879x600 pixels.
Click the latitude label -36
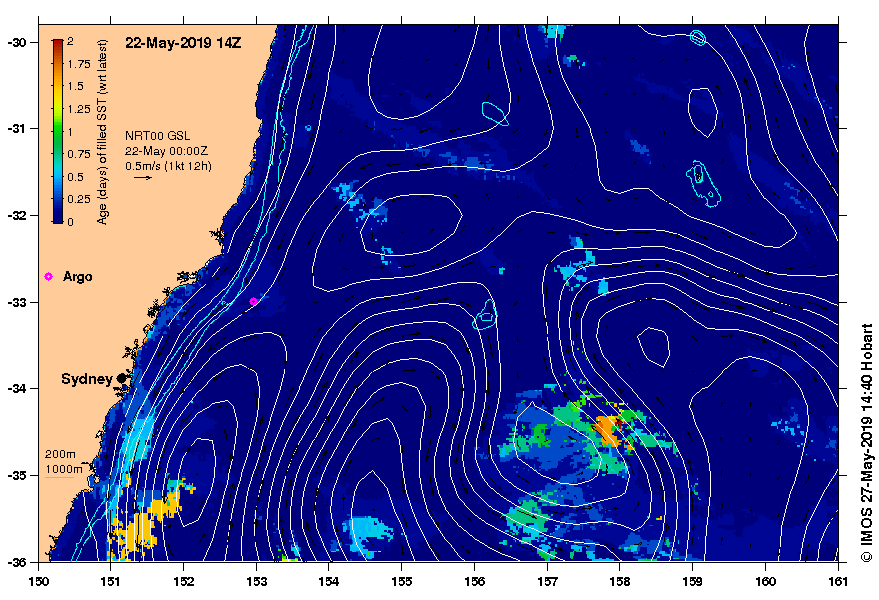15,562
